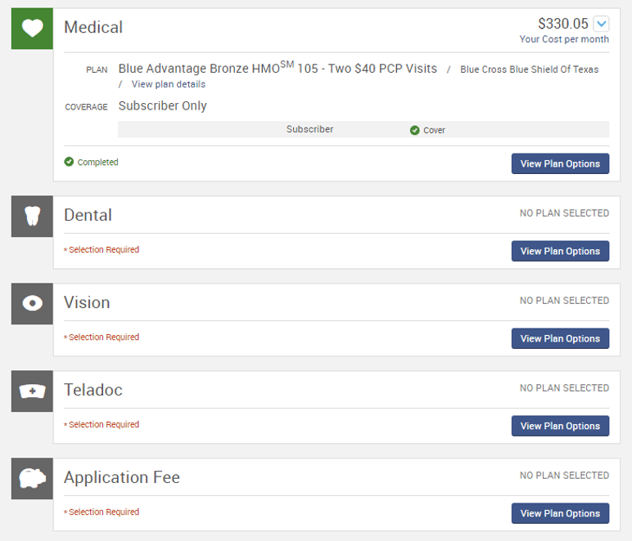Click View Plan Options for Vision

pos(560,339)
